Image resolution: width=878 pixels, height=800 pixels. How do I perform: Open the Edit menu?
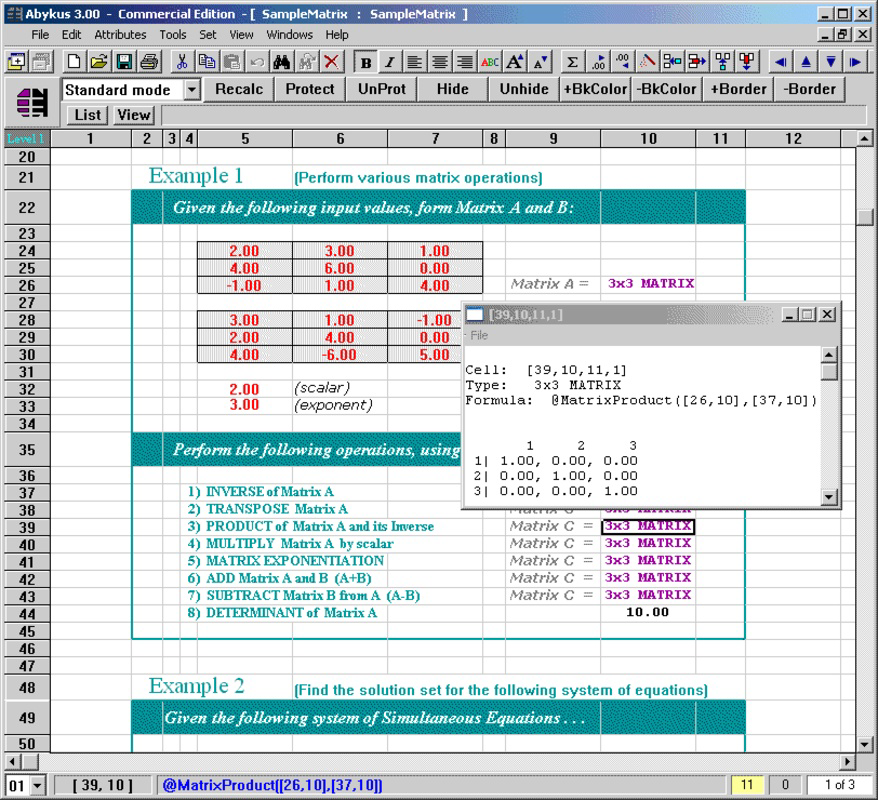[71, 35]
